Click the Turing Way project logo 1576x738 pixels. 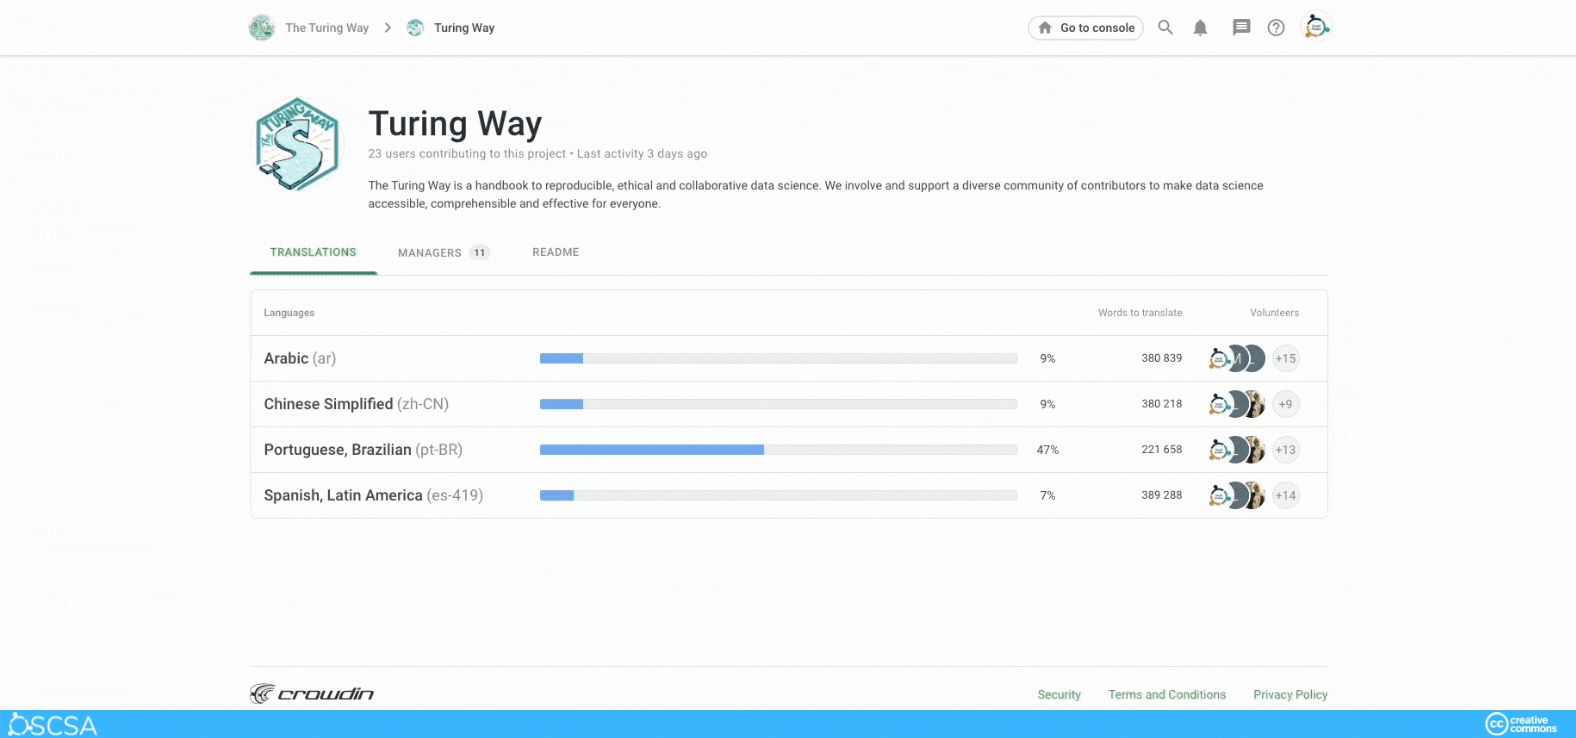tap(297, 145)
